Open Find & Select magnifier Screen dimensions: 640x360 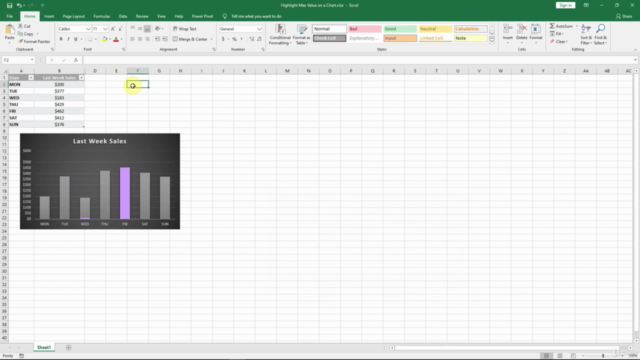pyautogui.click(x=600, y=34)
